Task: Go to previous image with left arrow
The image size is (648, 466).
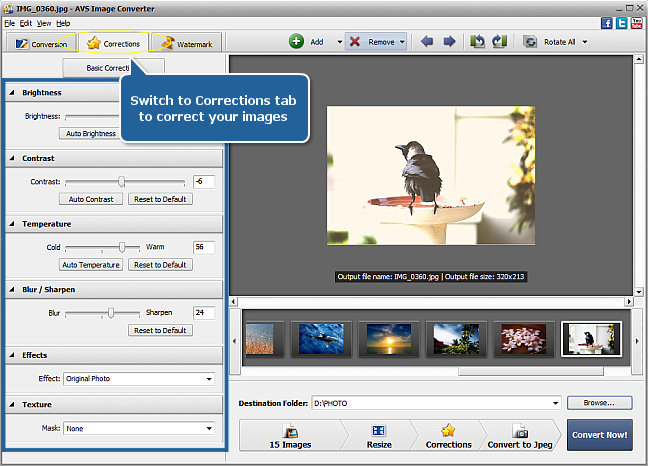Action: 427,41
